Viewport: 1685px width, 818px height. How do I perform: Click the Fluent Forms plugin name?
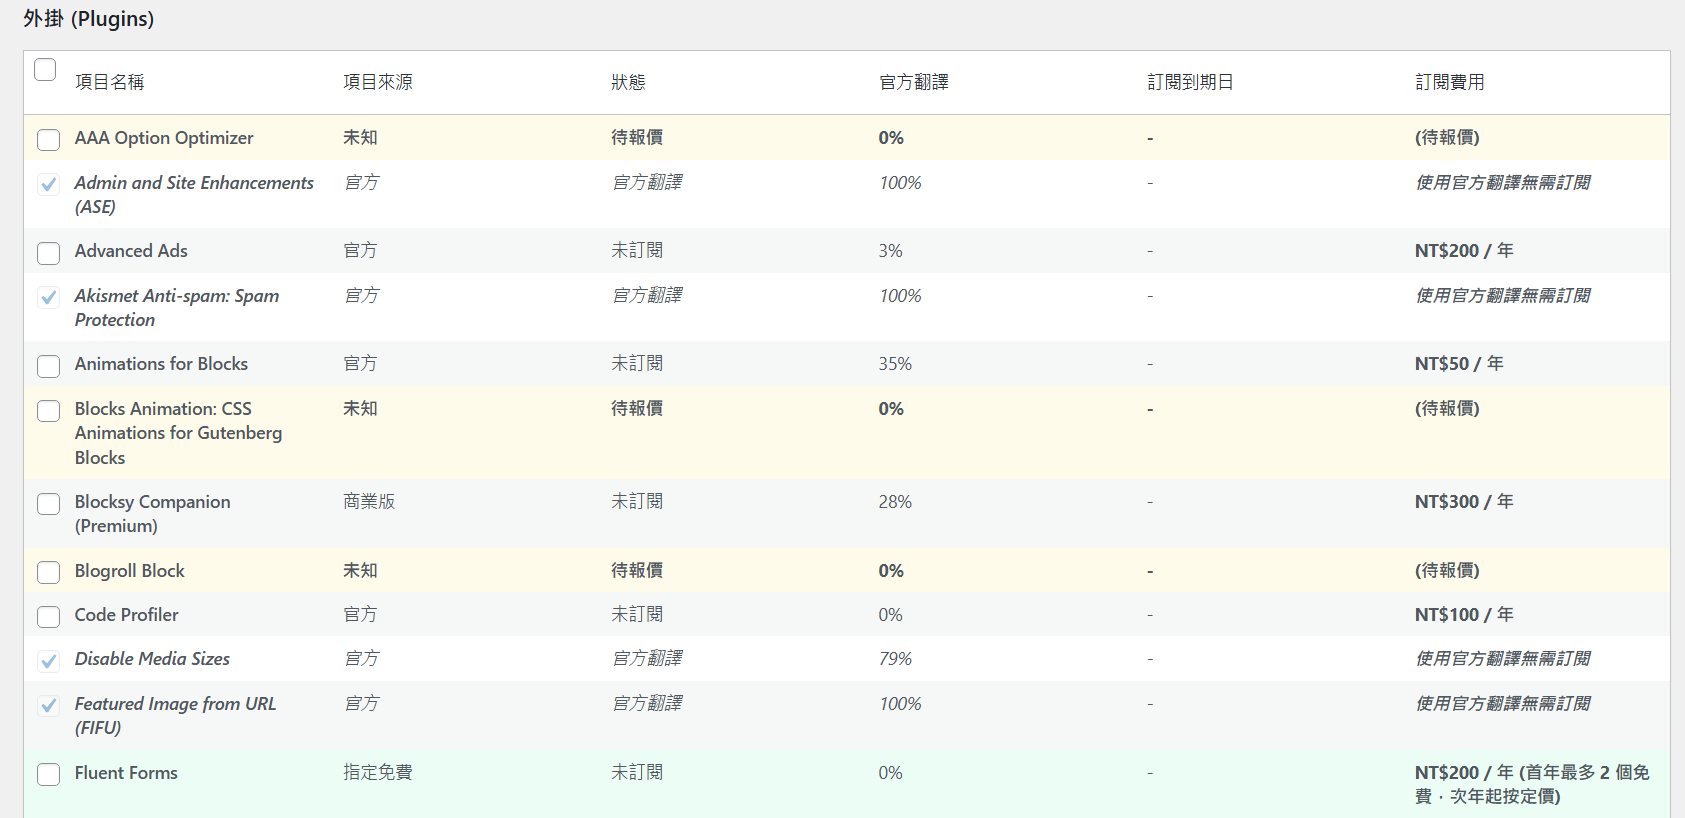click(x=126, y=773)
